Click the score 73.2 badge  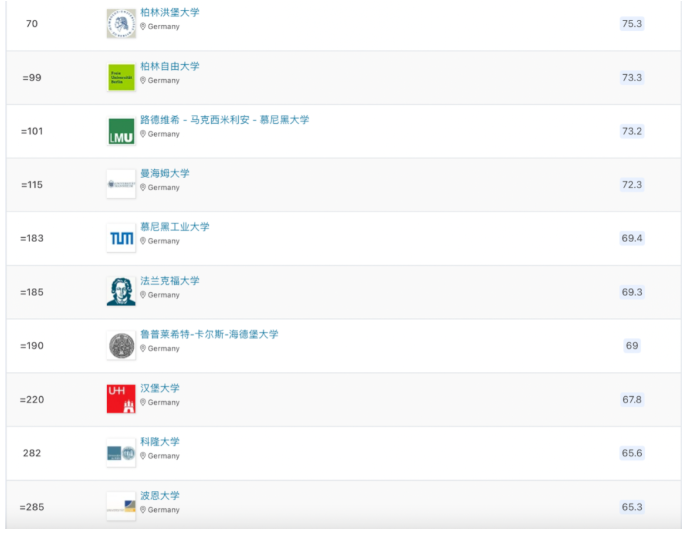632,131
